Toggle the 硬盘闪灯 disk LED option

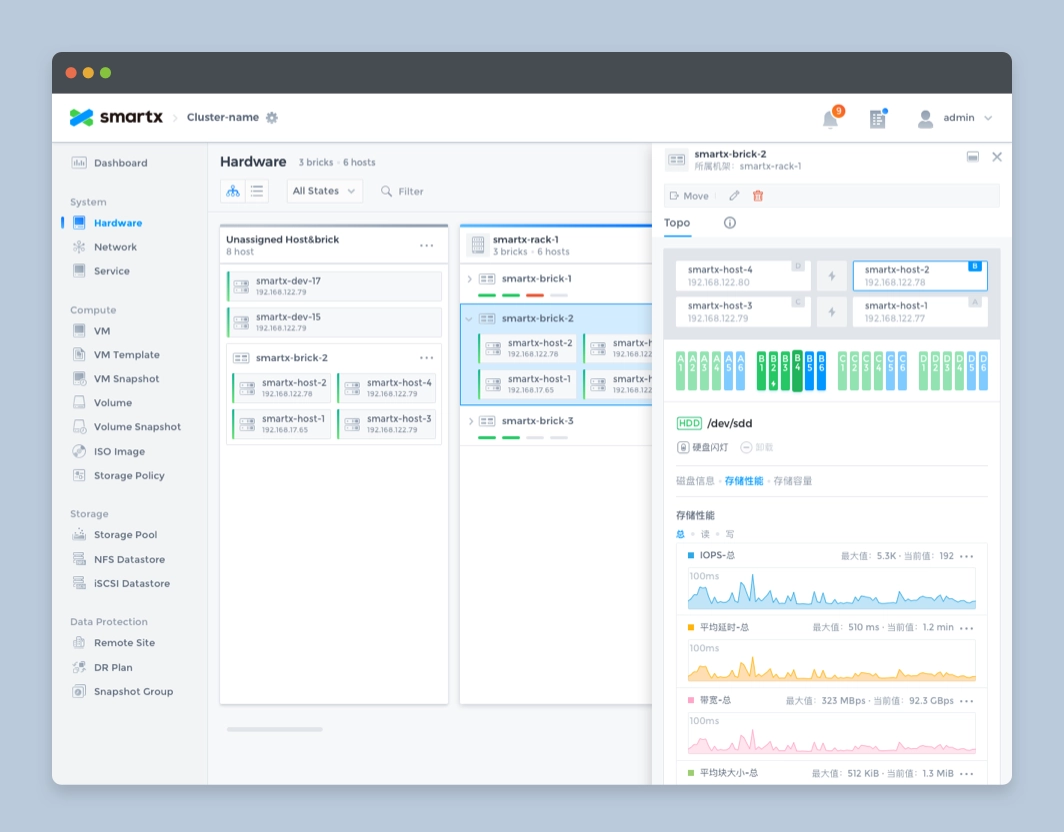pos(703,447)
